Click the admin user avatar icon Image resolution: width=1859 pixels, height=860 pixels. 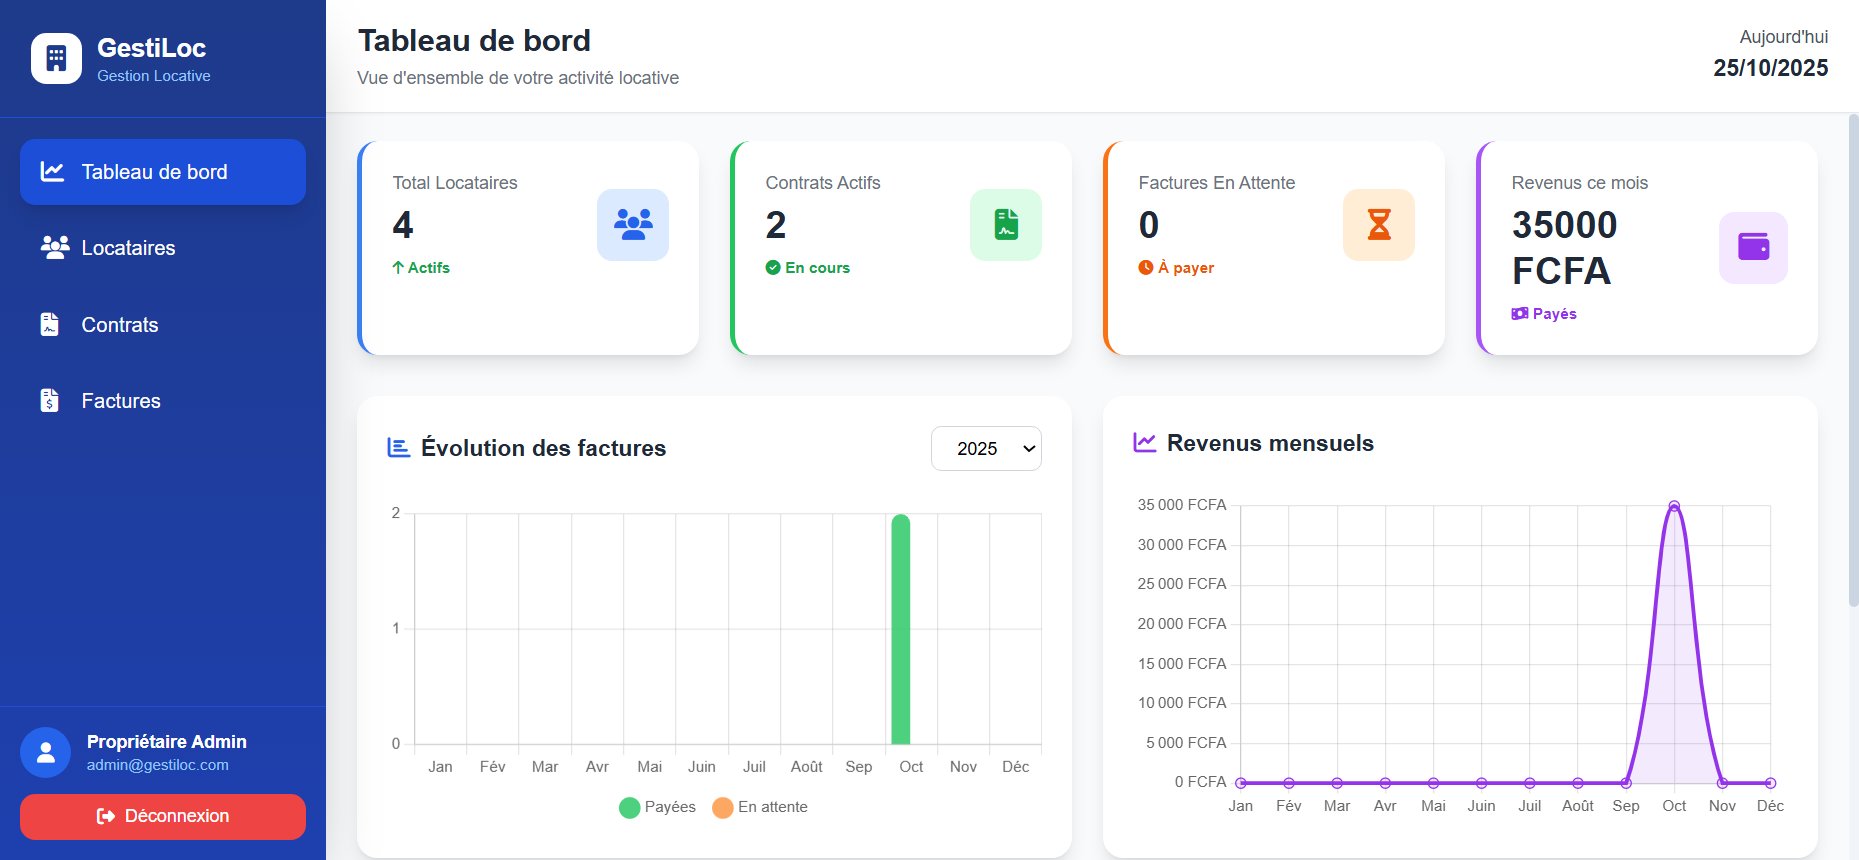point(46,753)
